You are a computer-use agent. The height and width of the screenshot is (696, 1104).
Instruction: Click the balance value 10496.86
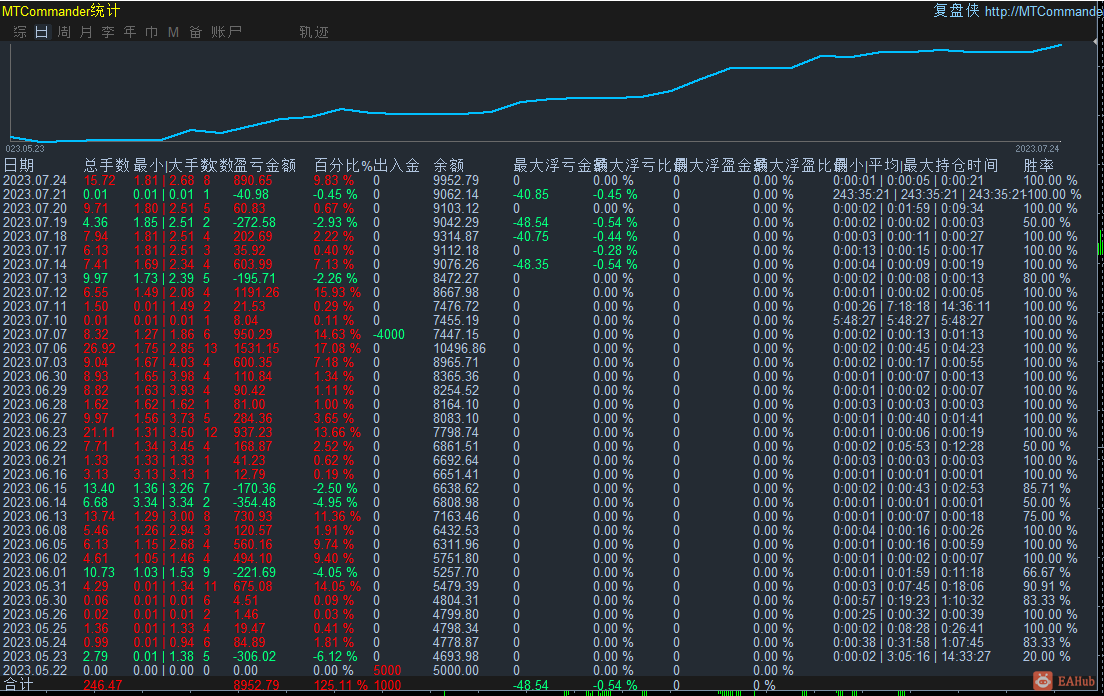click(459, 348)
